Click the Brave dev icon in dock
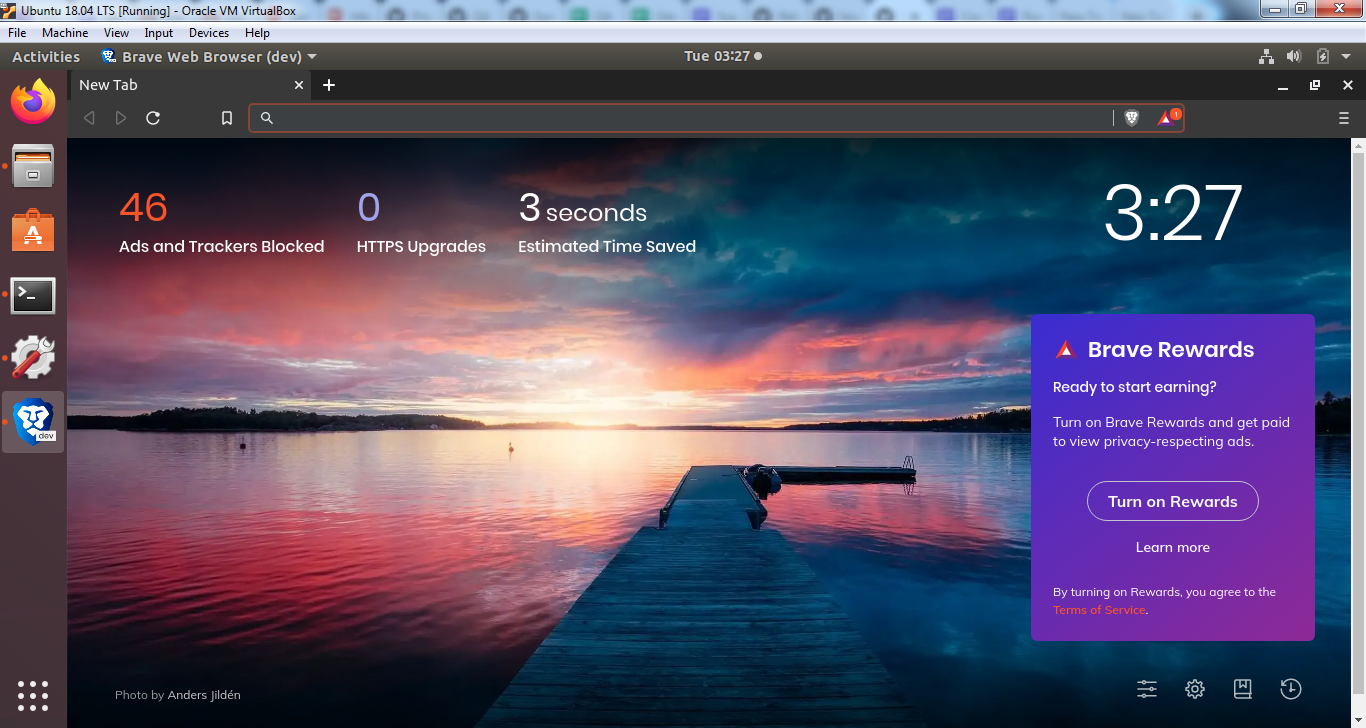1366x728 pixels. [x=34, y=421]
